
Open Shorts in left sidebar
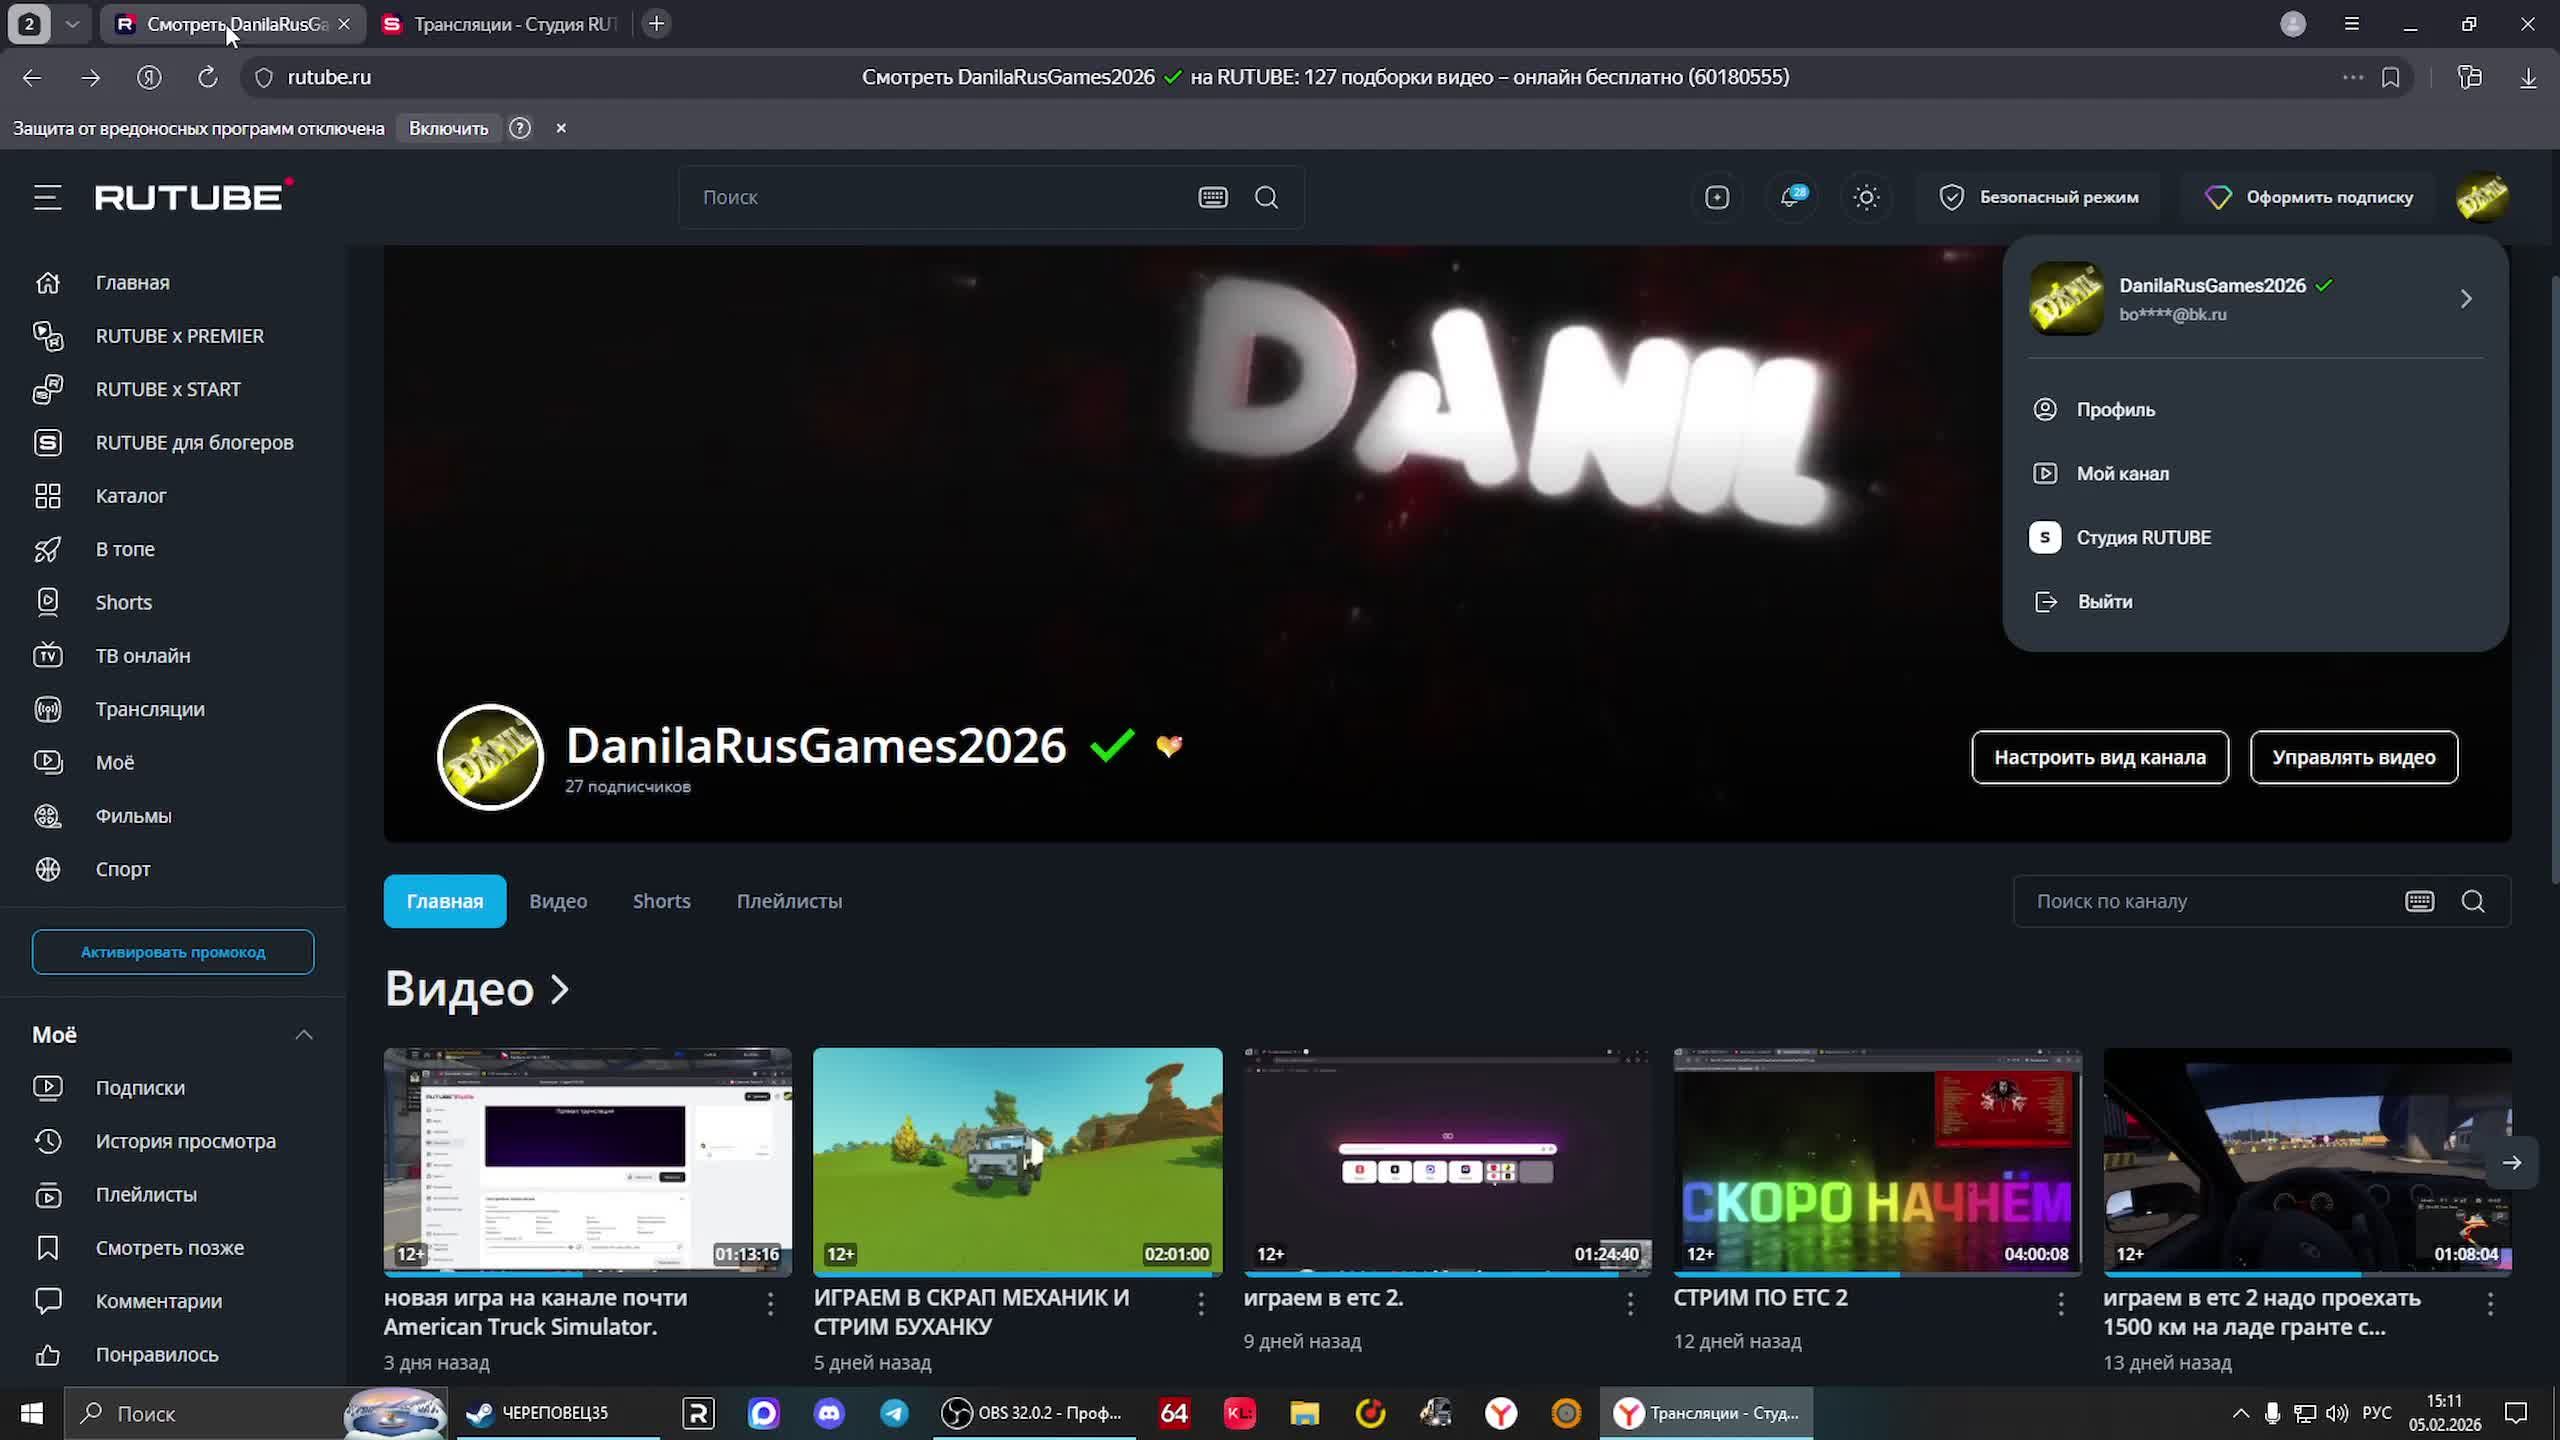tap(123, 602)
